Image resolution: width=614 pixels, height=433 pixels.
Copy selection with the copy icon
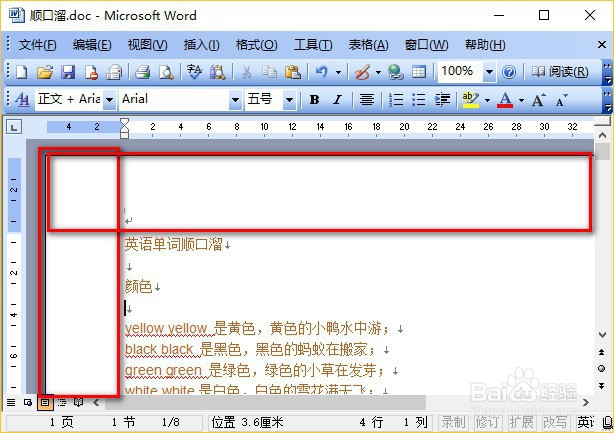(269, 72)
